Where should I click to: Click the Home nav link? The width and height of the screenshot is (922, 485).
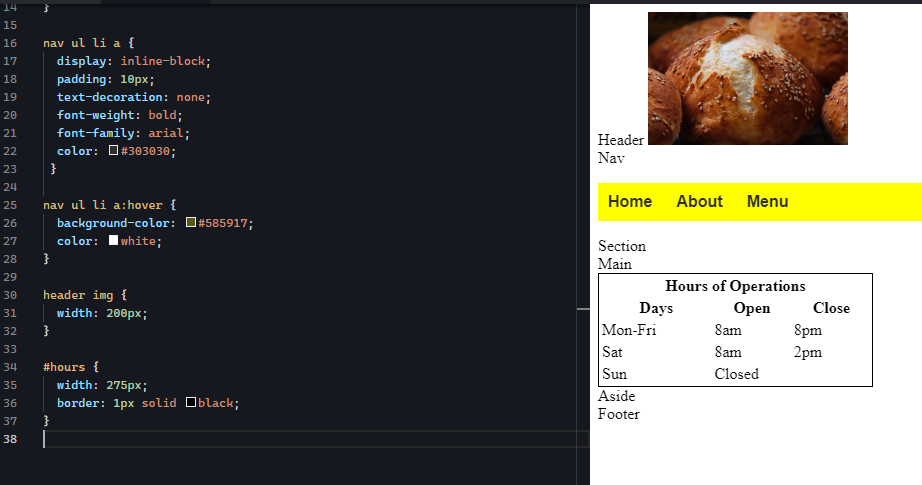pyautogui.click(x=630, y=202)
